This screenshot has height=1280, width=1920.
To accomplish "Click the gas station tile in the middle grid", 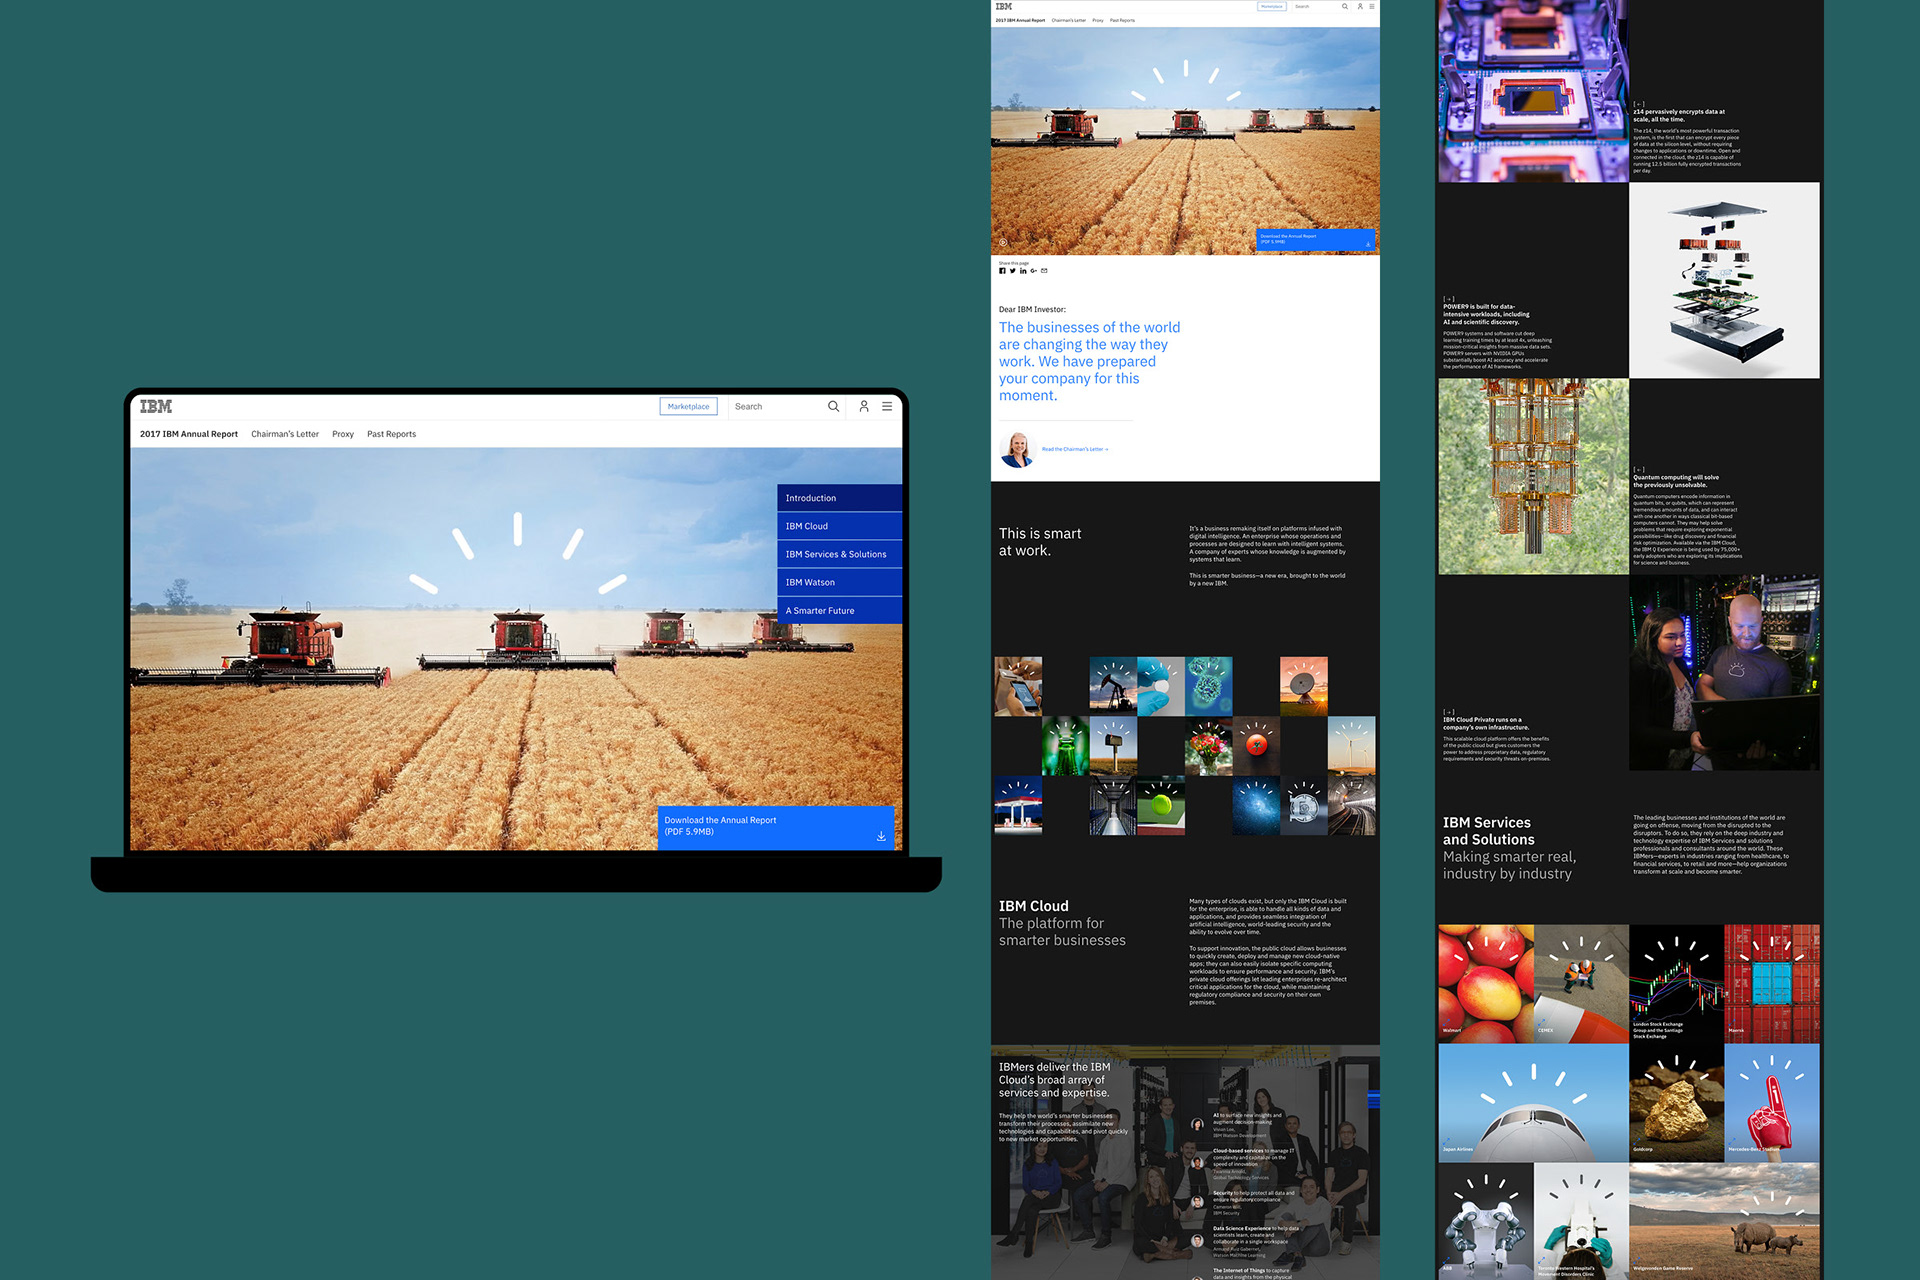I will pos(1018,805).
